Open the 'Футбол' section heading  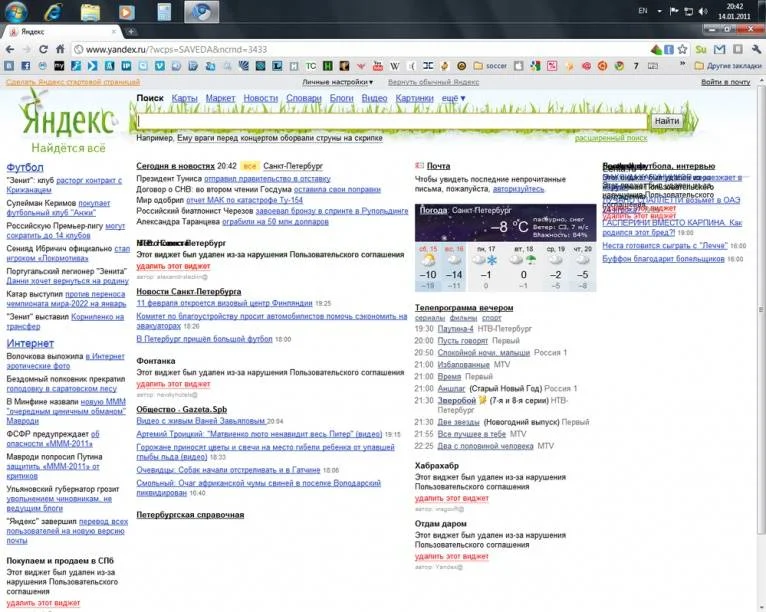pyautogui.click(x=25, y=167)
